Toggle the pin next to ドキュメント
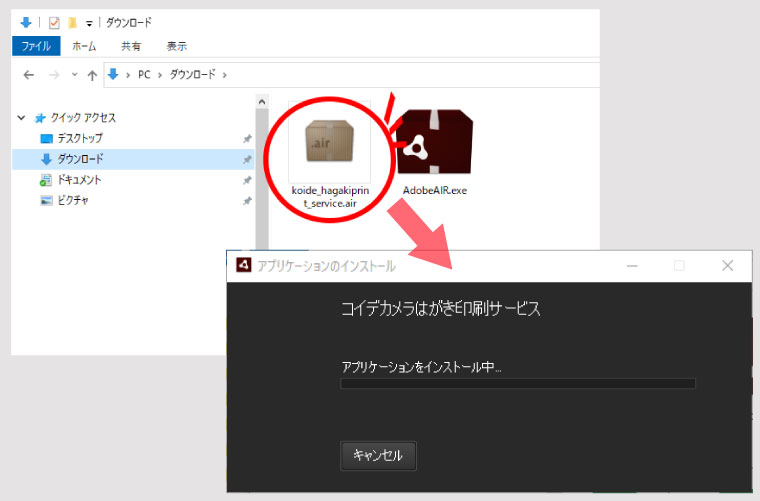The height and width of the screenshot is (501, 760). [x=247, y=180]
